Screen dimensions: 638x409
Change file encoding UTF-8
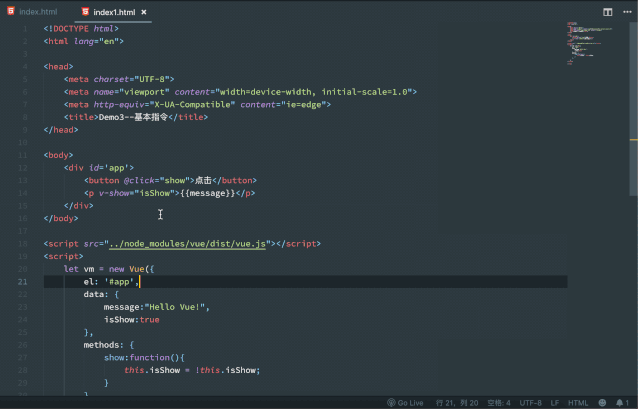530,402
